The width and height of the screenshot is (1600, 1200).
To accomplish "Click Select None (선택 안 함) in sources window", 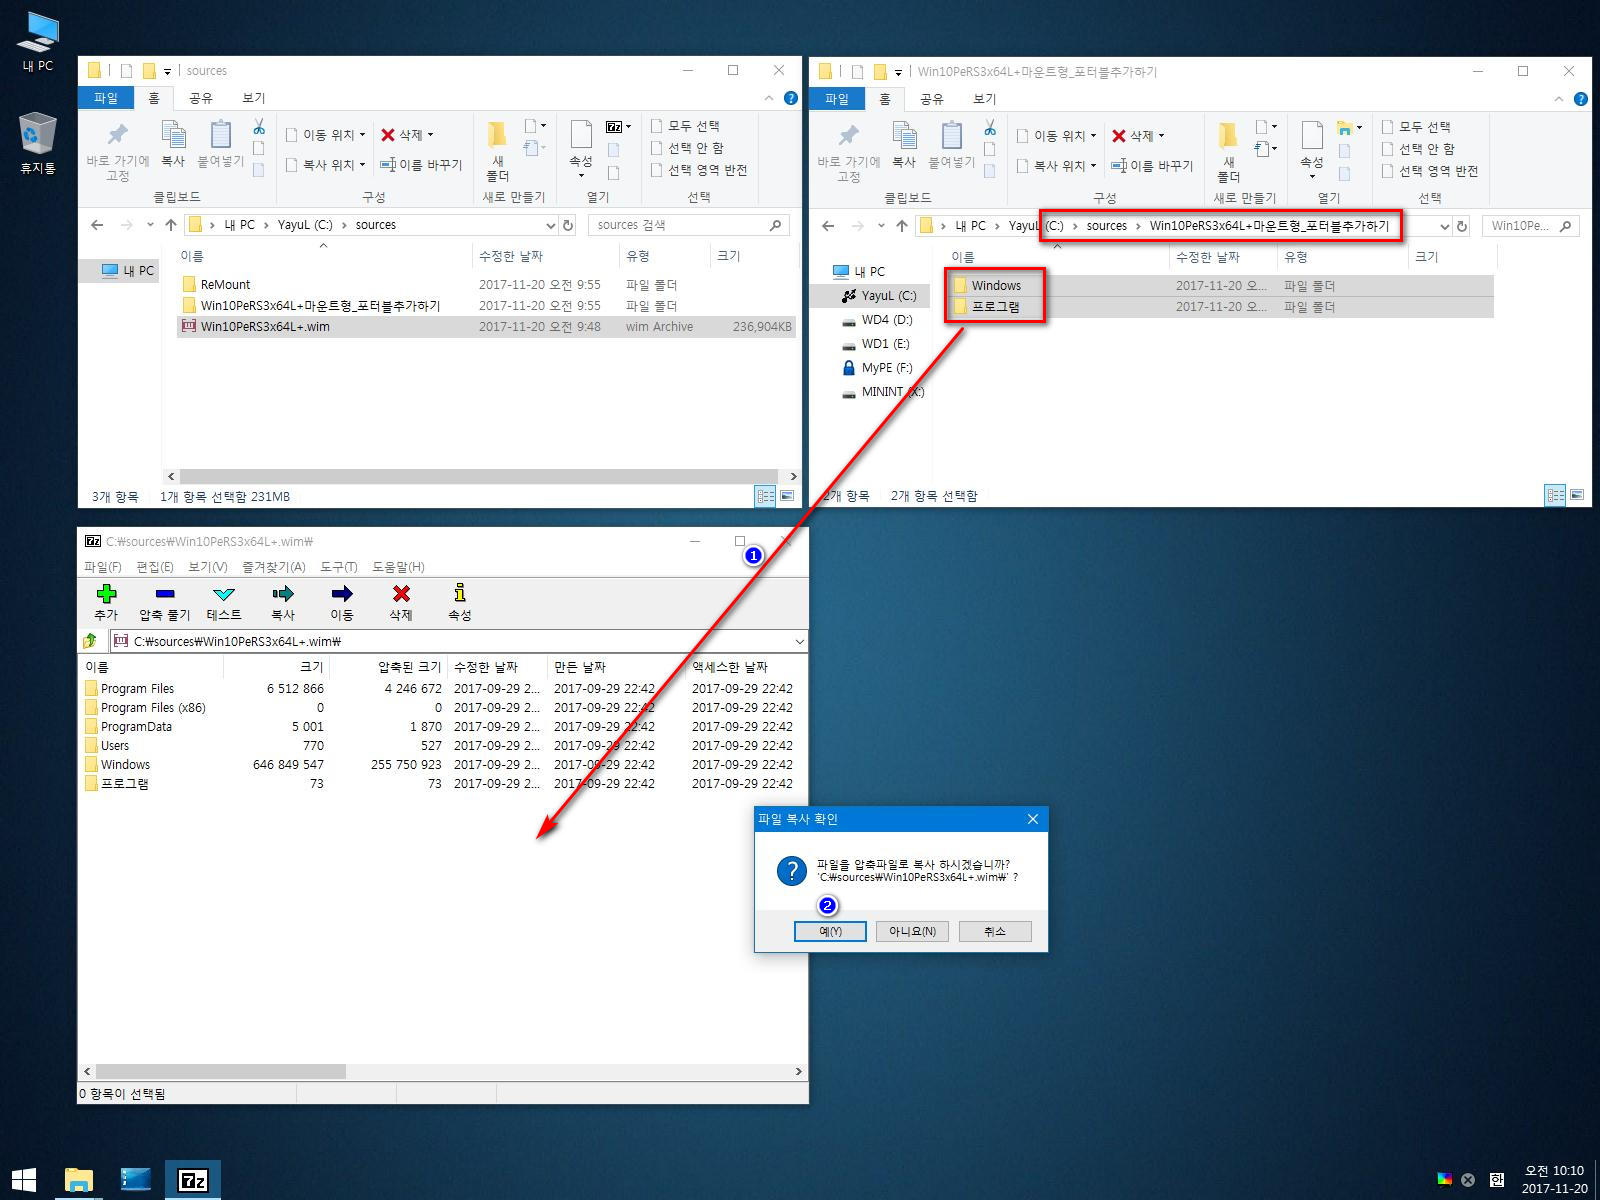I will point(687,148).
